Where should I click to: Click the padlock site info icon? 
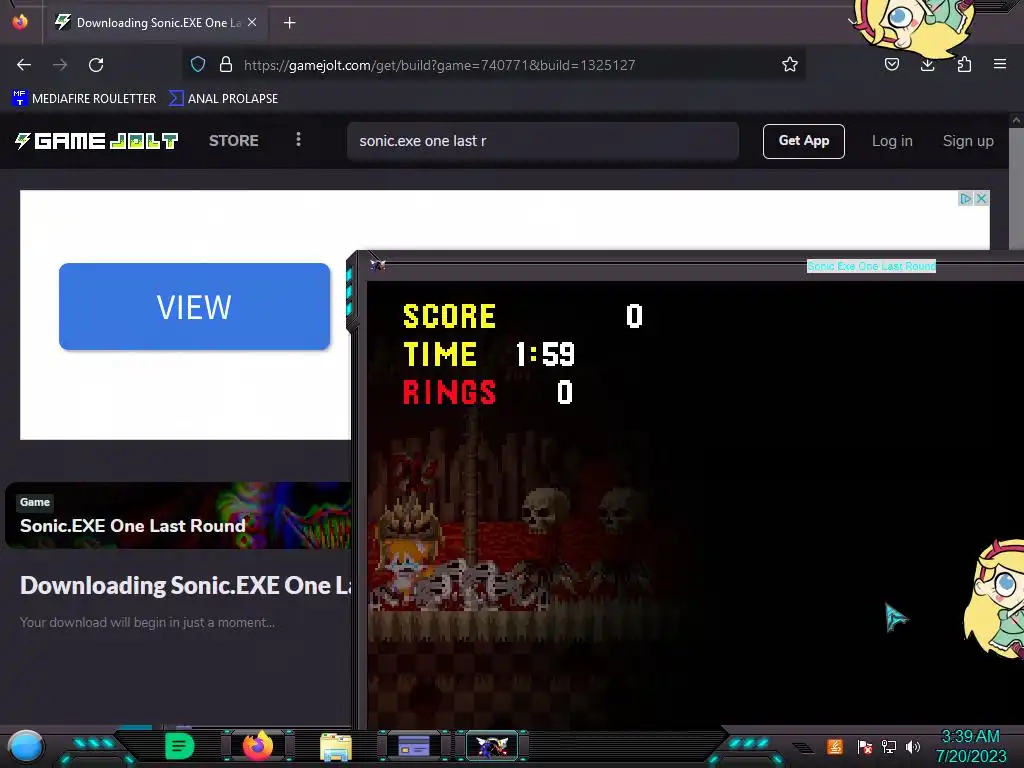(x=226, y=65)
